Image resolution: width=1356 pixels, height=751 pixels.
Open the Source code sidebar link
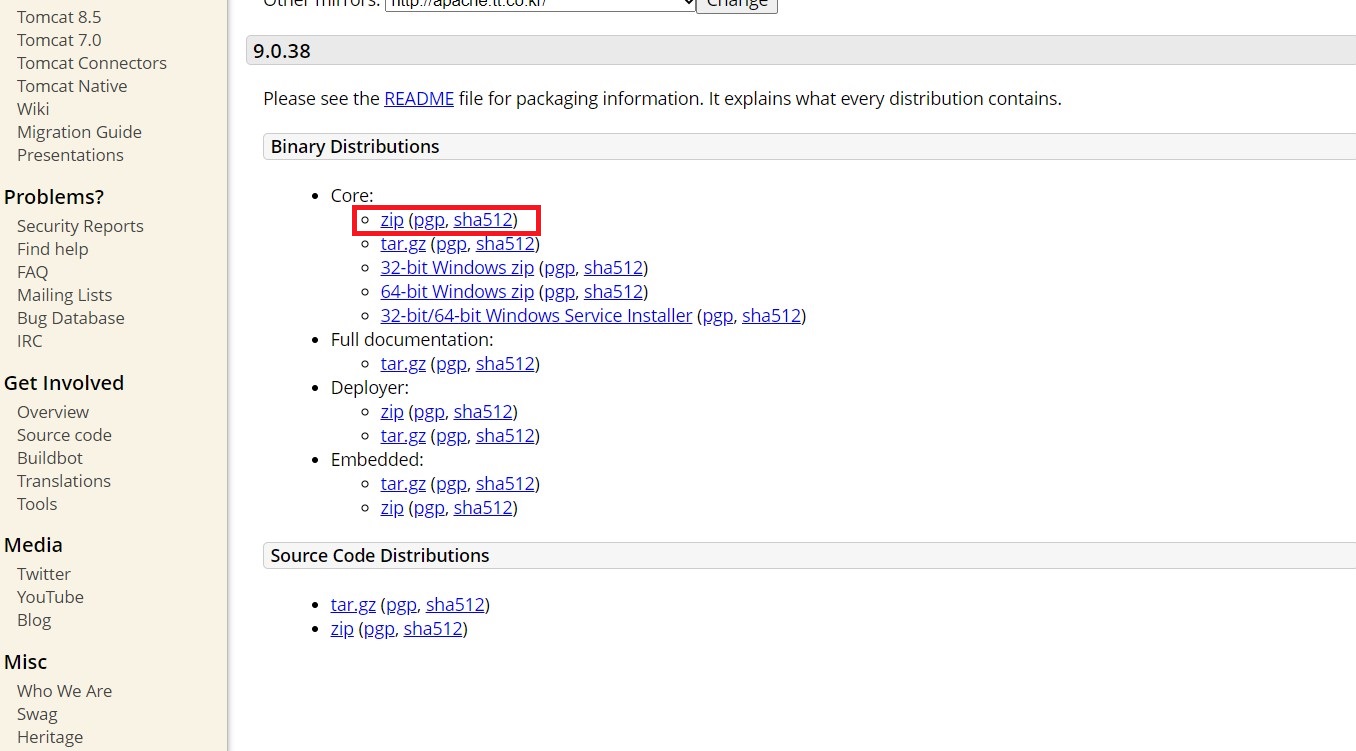pos(64,435)
